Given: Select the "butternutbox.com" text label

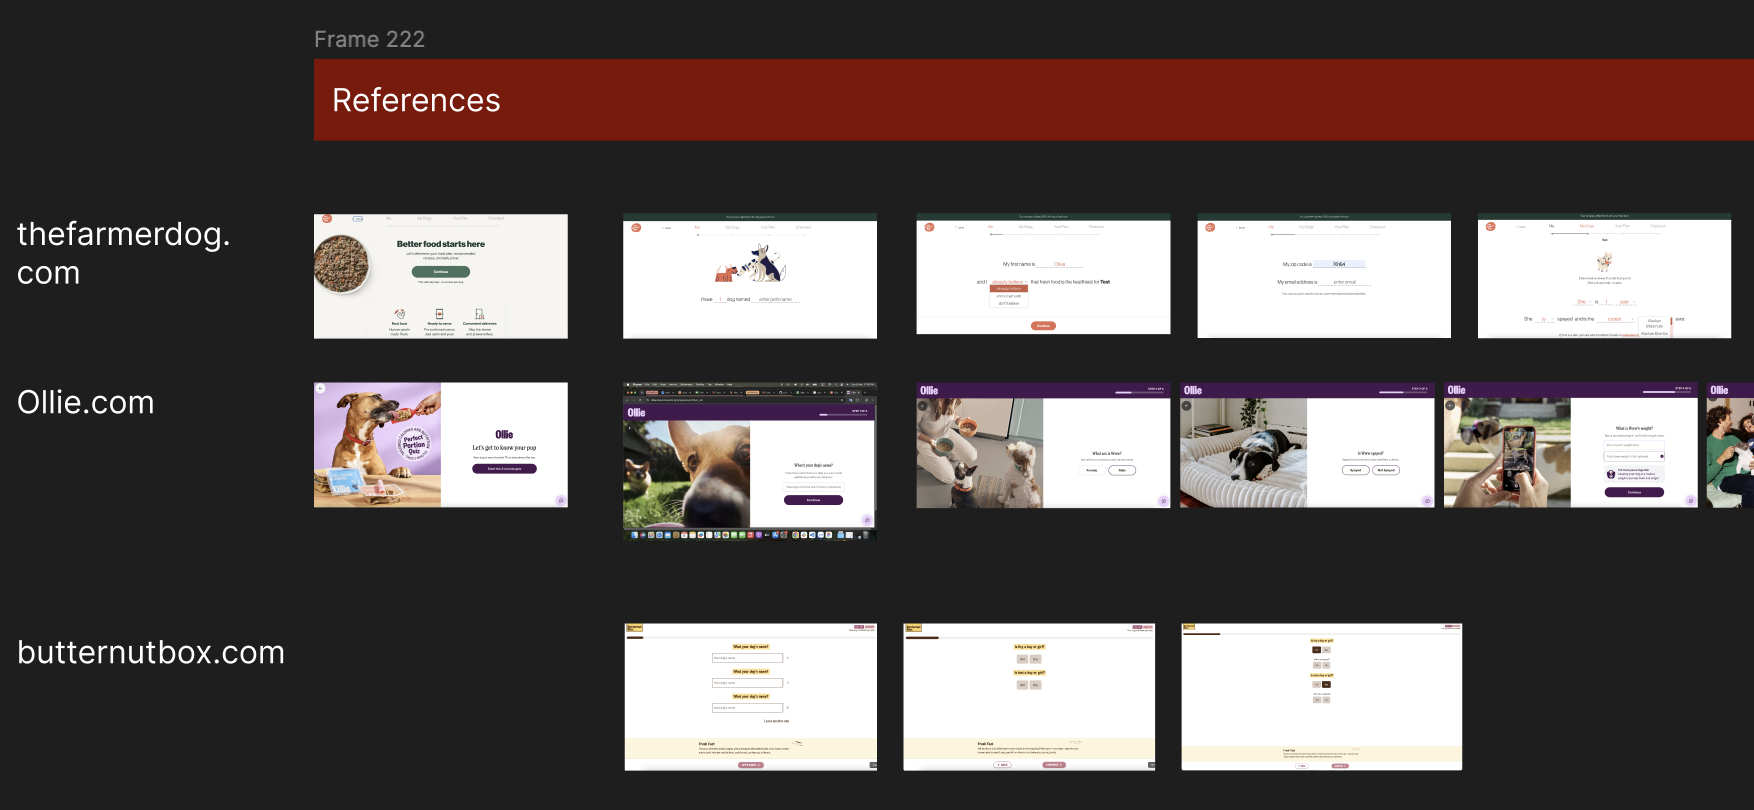Looking at the screenshot, I should click(151, 652).
